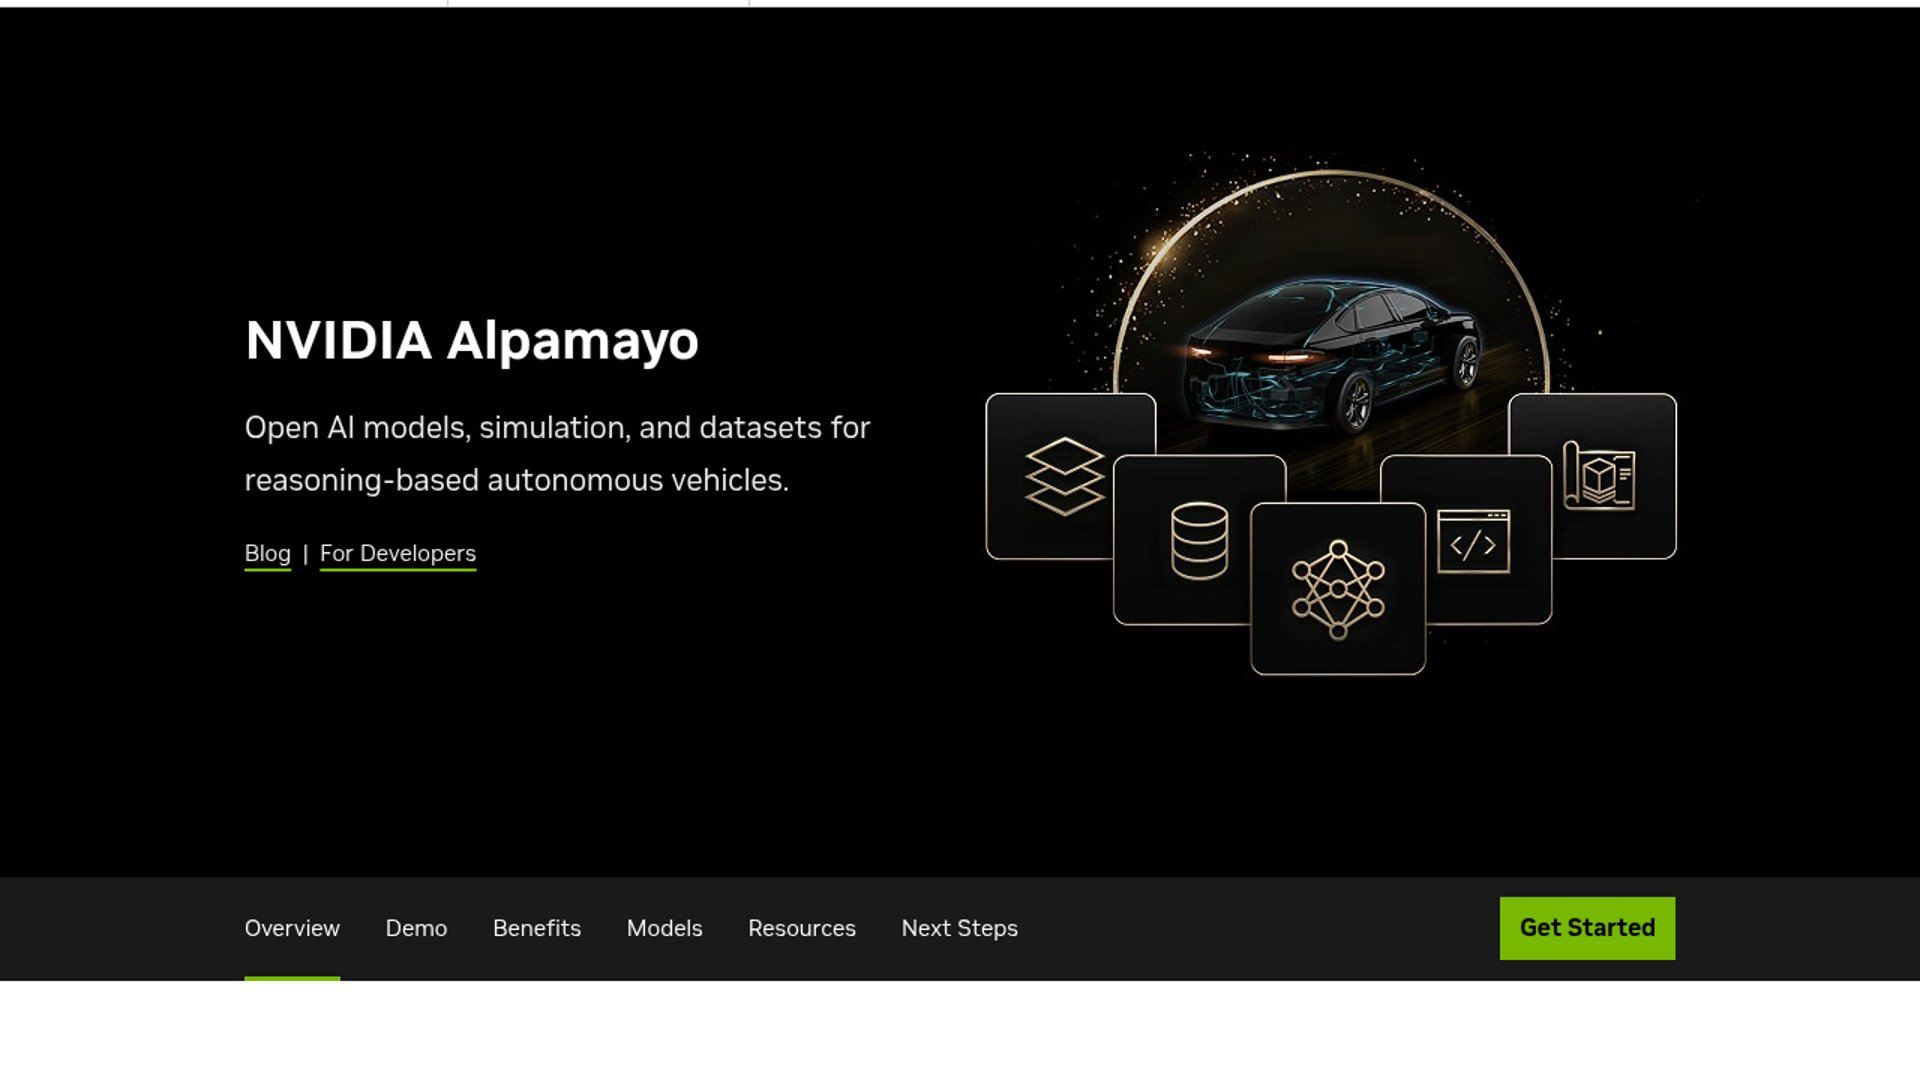
Task: Click the green underline below Overview
Action: tap(292, 978)
